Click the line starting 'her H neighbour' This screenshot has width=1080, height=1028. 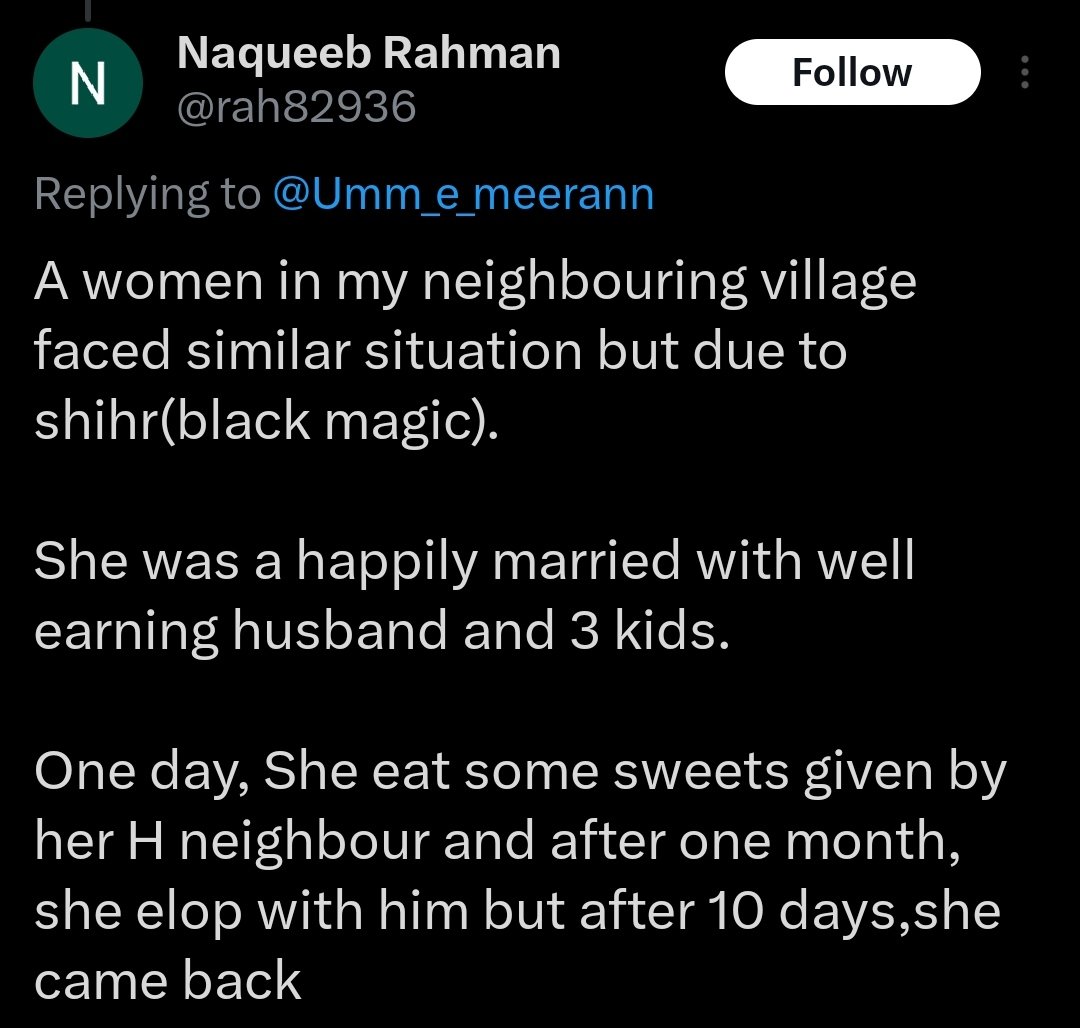(497, 840)
